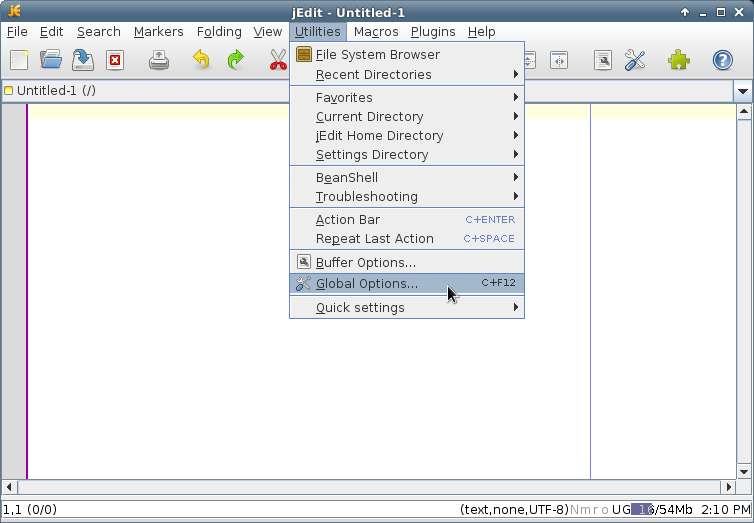Toggle the 'o' overwrite mode status indicator
Image resolution: width=754 pixels, height=523 pixels.
coord(605,510)
